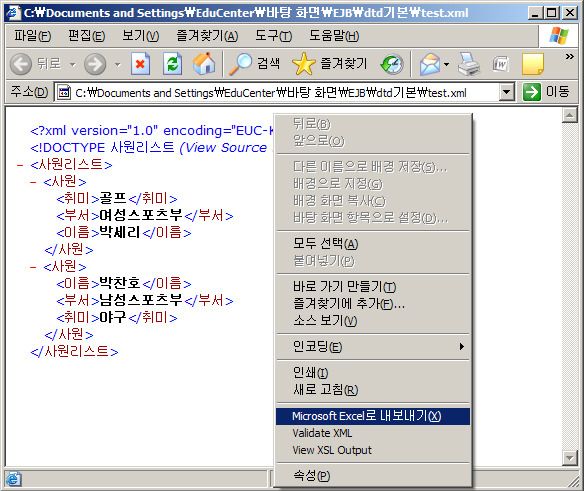Open the Mail button dropdown arrow

446,64
